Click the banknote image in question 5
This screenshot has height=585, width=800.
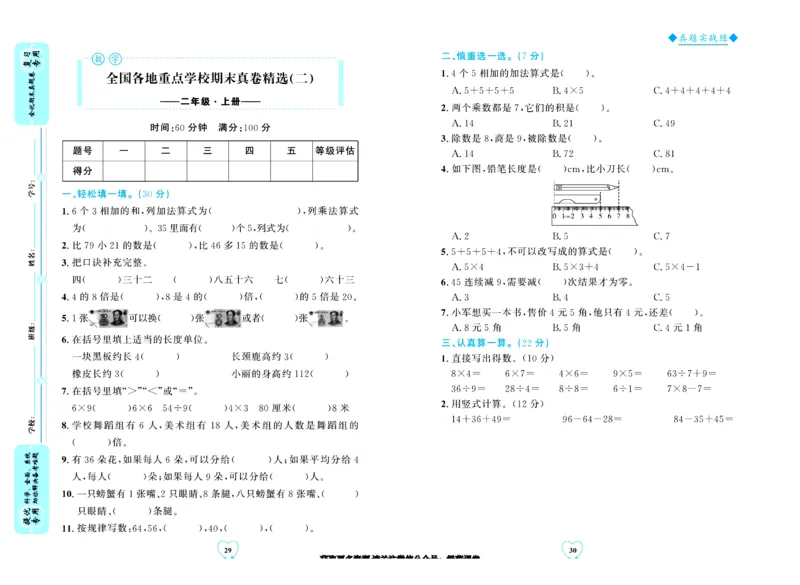pos(110,318)
